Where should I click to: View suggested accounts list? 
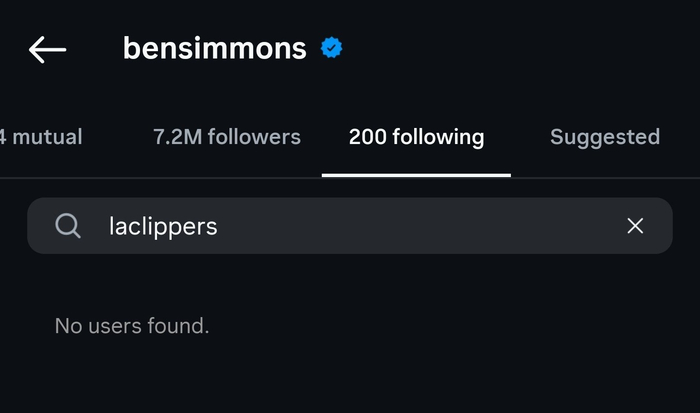click(x=604, y=137)
